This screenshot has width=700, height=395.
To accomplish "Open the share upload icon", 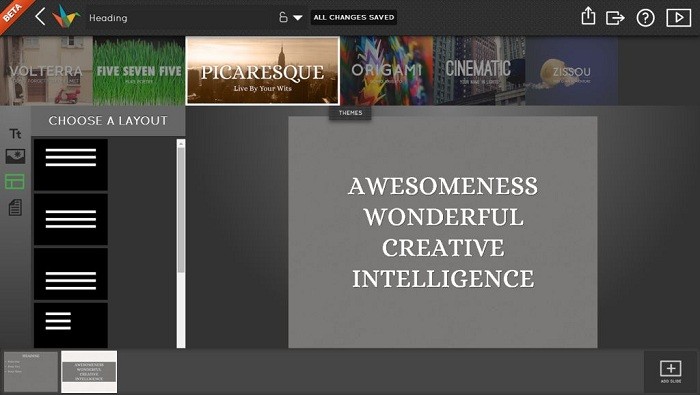I will pos(588,16).
